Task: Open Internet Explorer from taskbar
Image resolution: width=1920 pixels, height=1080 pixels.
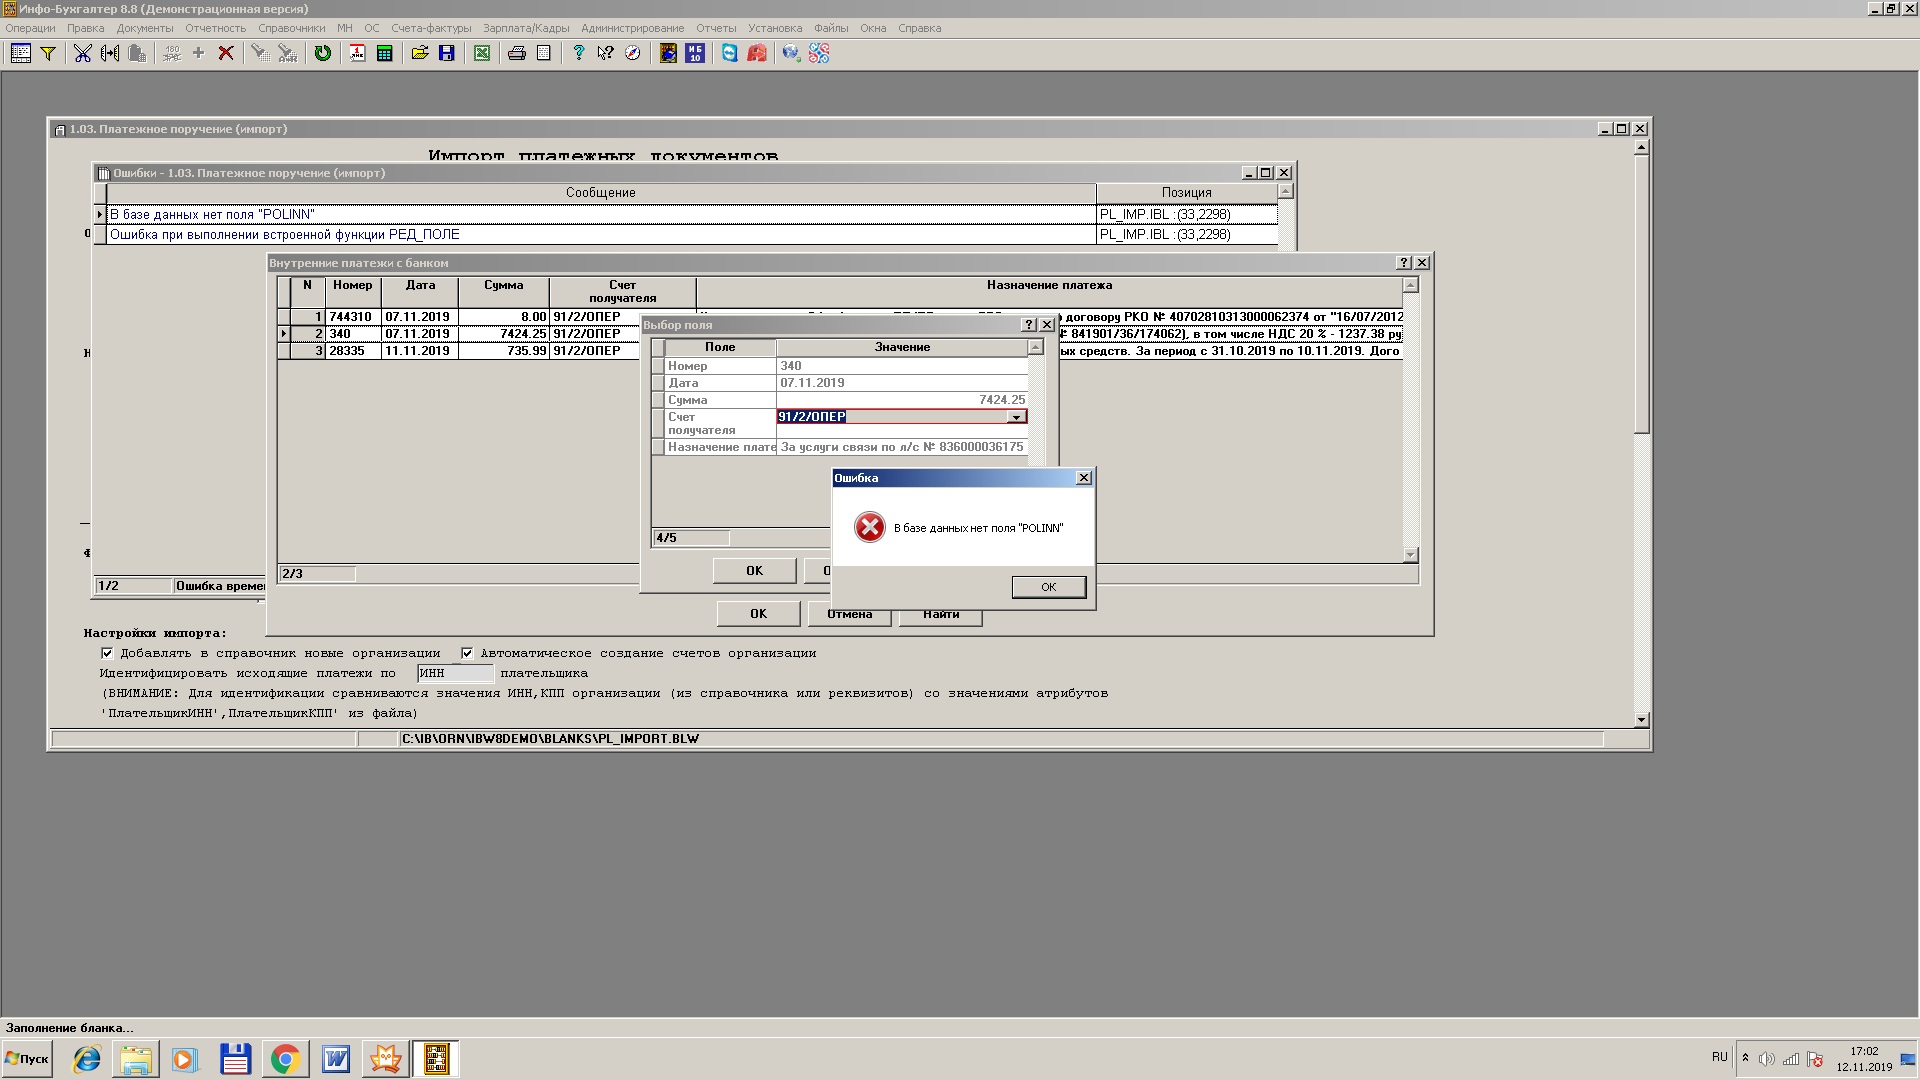Action: pos(87,1059)
